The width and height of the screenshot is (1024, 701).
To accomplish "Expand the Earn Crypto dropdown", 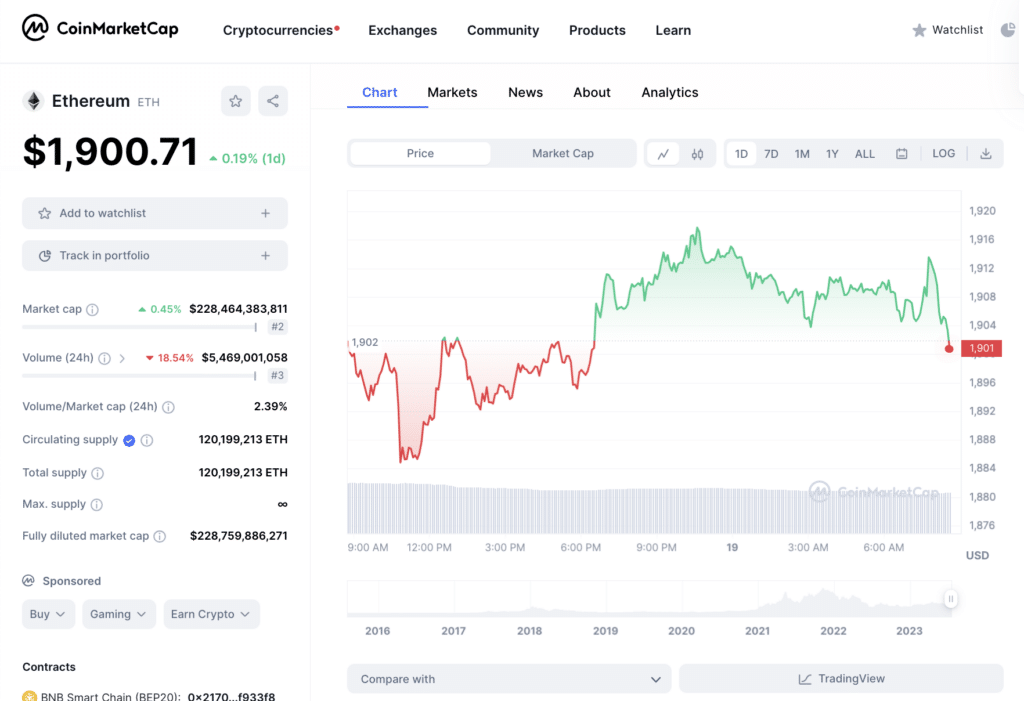I will pos(211,614).
